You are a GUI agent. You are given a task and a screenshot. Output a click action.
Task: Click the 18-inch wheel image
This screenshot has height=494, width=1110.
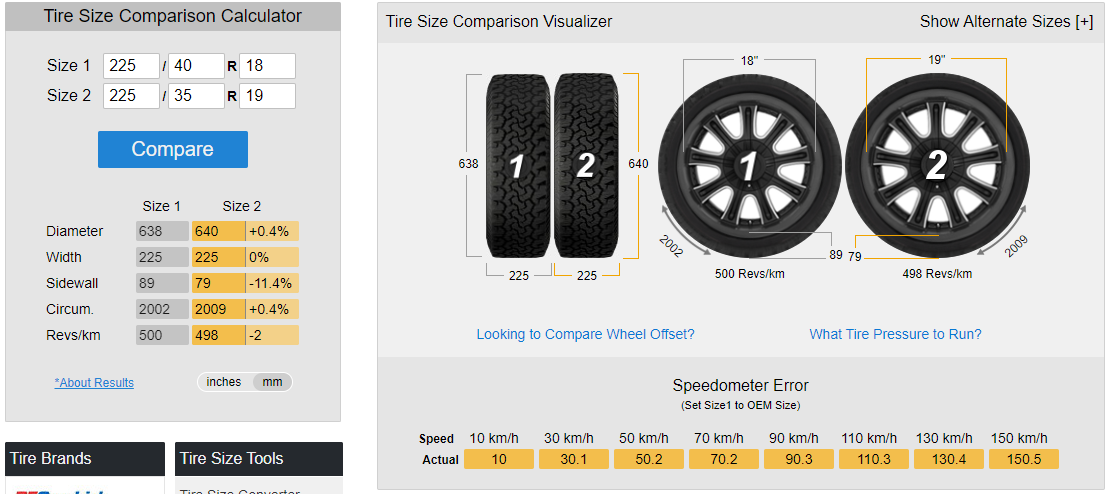coord(750,166)
